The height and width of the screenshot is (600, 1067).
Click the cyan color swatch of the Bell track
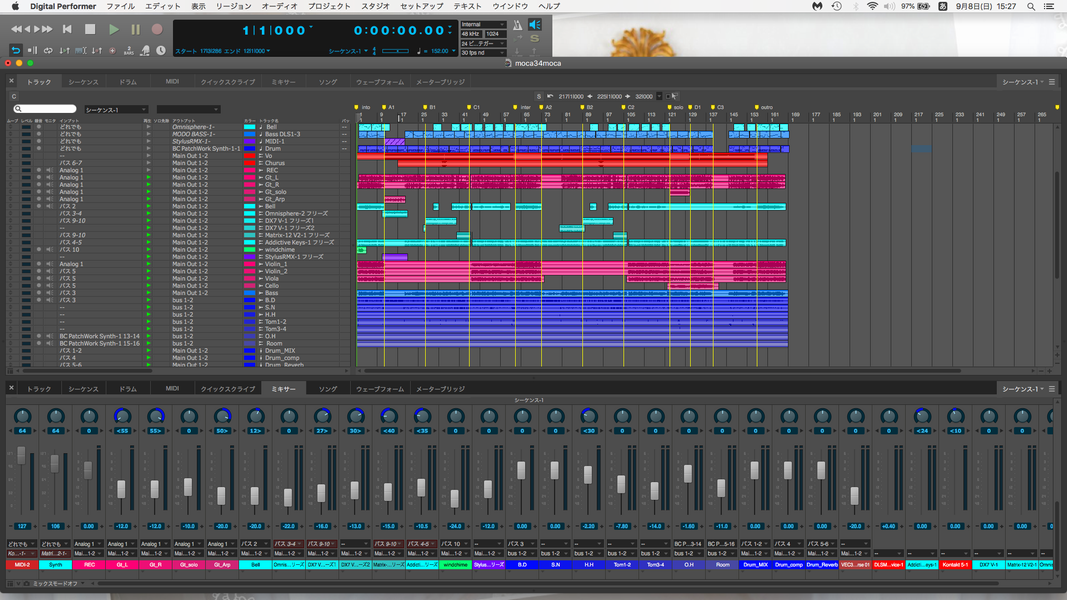pos(249,127)
